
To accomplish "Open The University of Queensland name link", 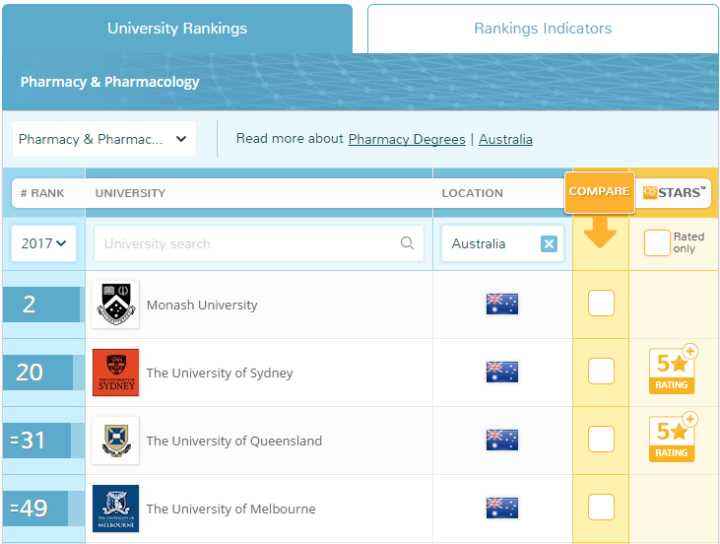I will (234, 441).
